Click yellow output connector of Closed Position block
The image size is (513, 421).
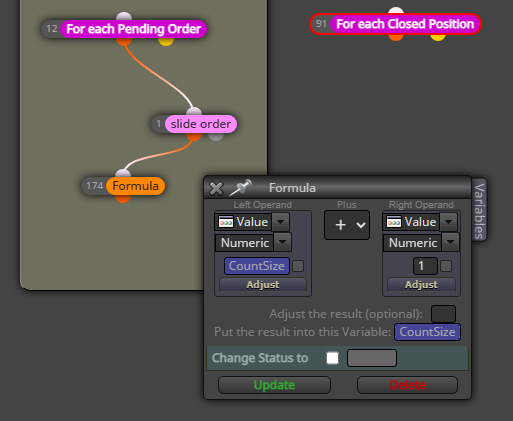point(438,37)
